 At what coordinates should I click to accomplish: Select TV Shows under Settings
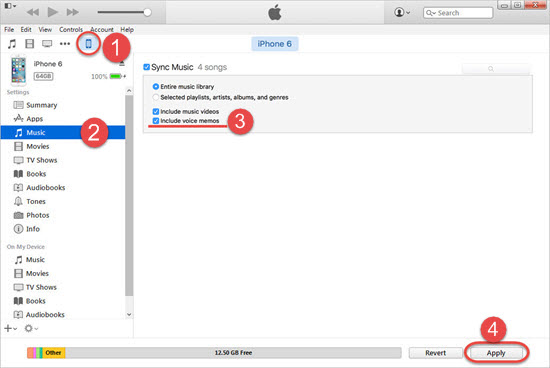pyautogui.click(x=41, y=160)
